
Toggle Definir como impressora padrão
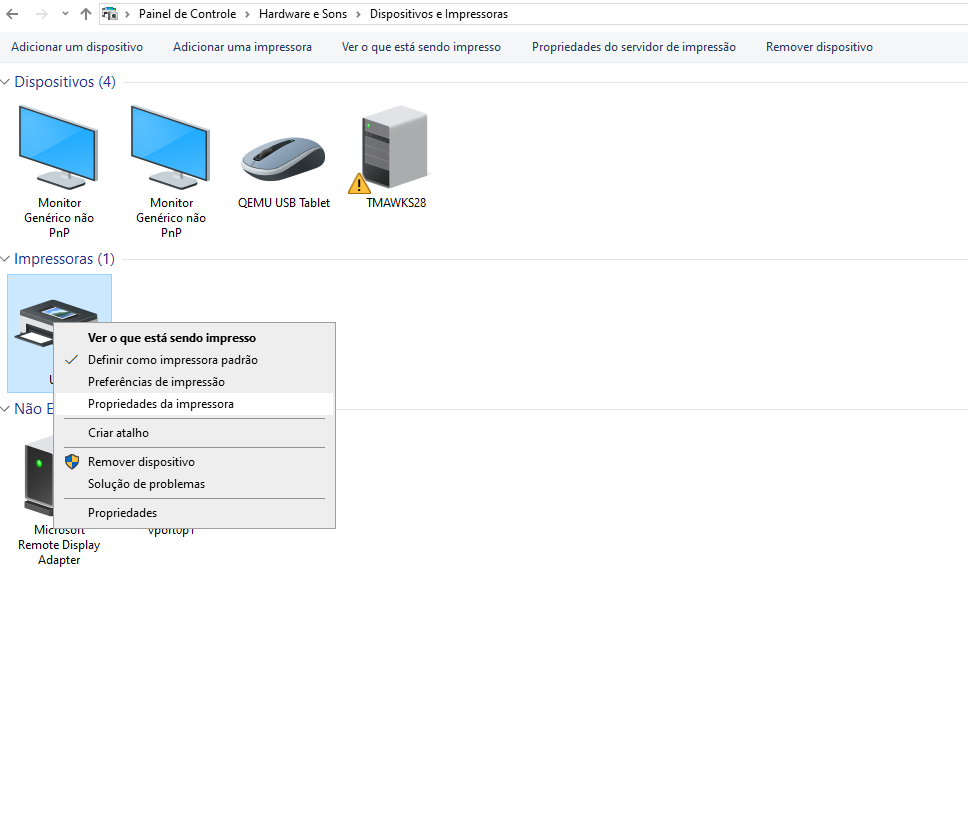(x=172, y=360)
